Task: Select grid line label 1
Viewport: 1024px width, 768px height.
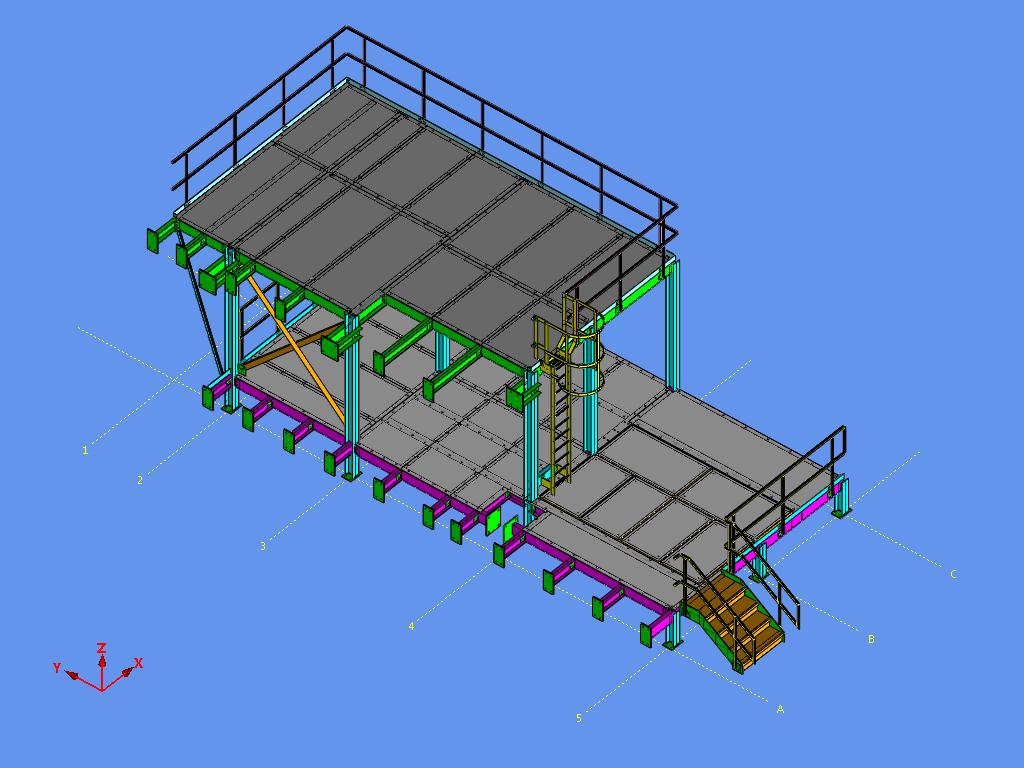Action: click(85, 451)
